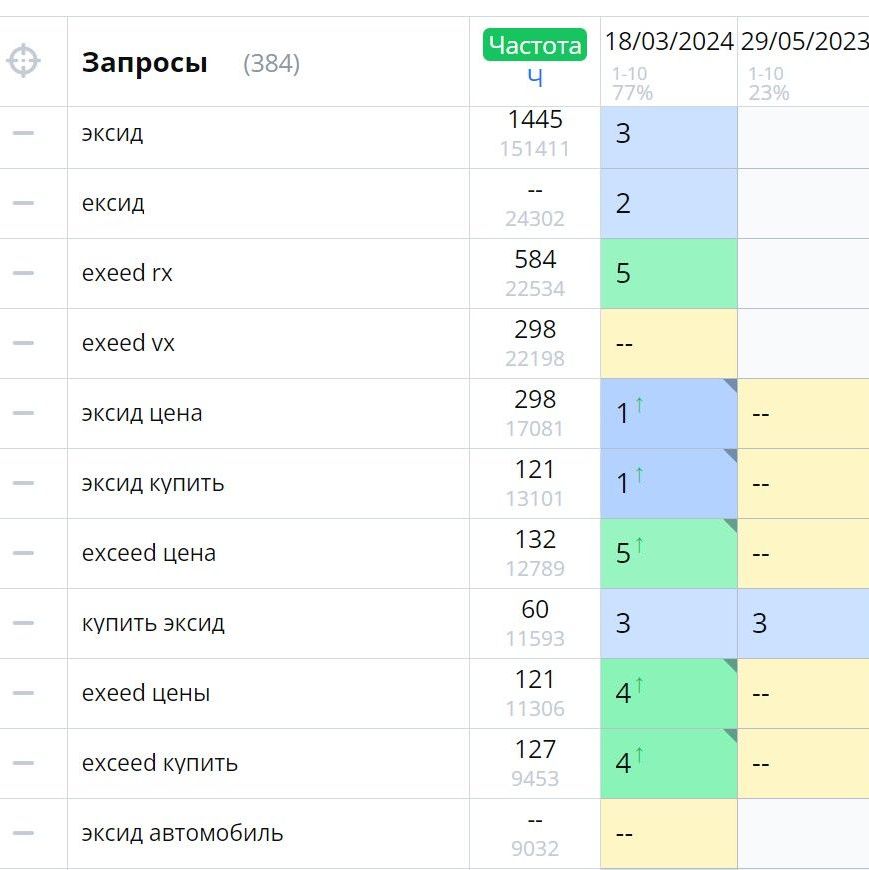869x870 pixels.
Task: Click the dash icon beside exeed rx
Action: [x=23, y=273]
